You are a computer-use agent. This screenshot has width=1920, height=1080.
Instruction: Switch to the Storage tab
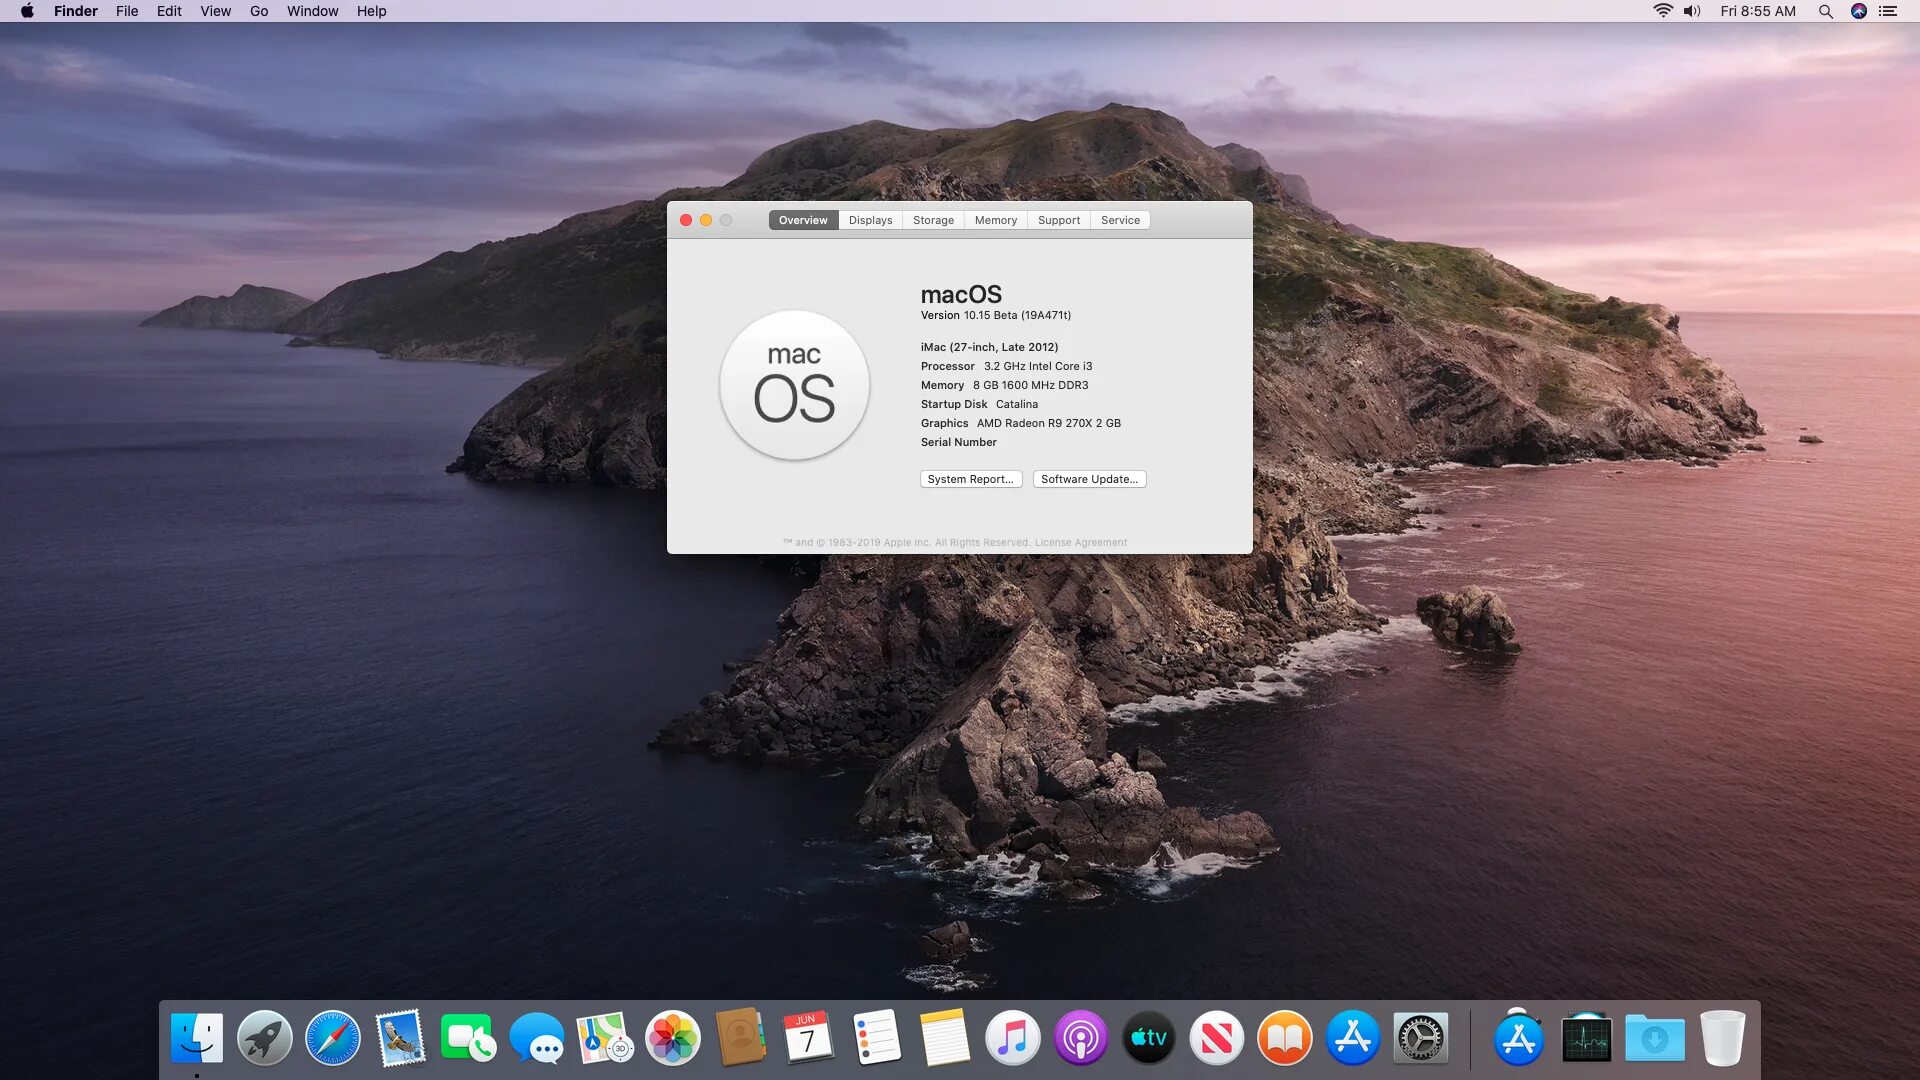click(934, 219)
